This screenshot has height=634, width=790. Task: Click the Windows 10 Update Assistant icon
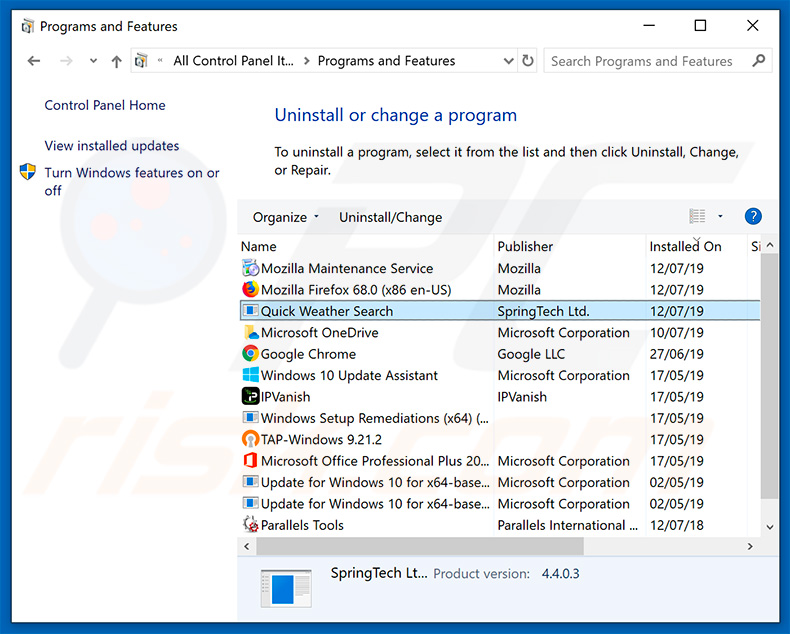point(250,375)
